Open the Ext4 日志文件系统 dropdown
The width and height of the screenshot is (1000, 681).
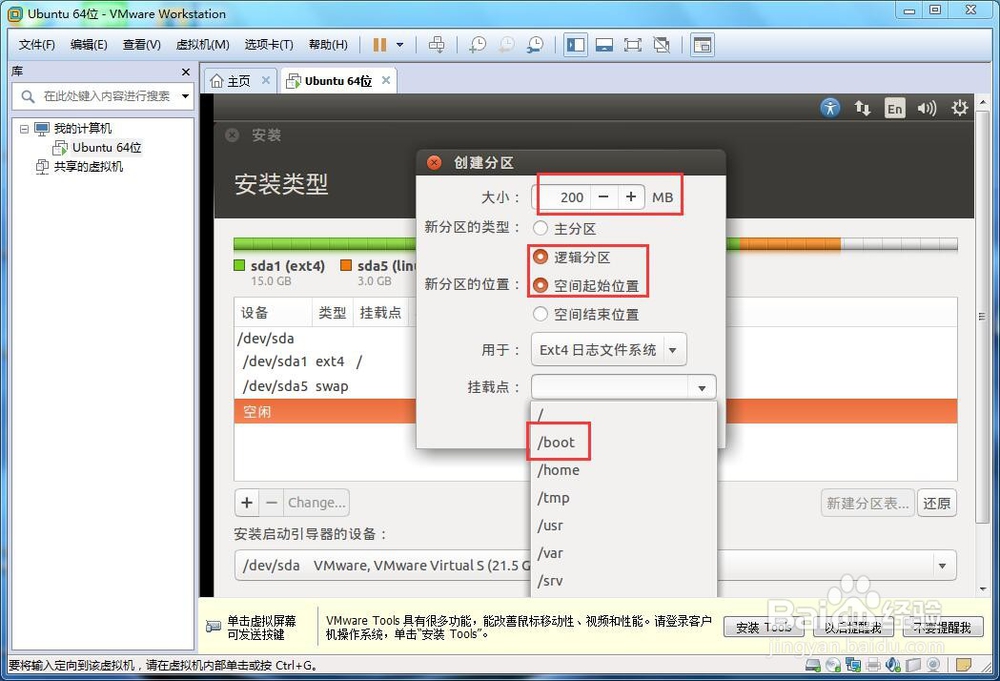608,349
